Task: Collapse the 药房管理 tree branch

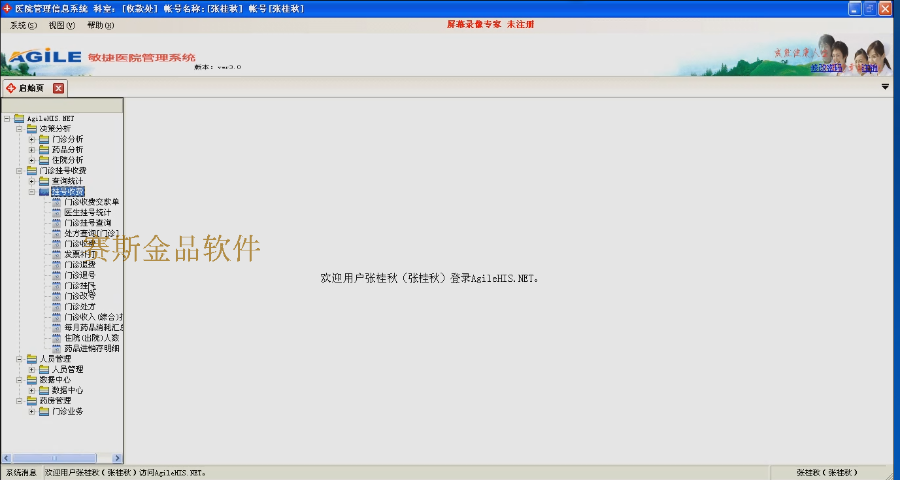Action: [20, 401]
